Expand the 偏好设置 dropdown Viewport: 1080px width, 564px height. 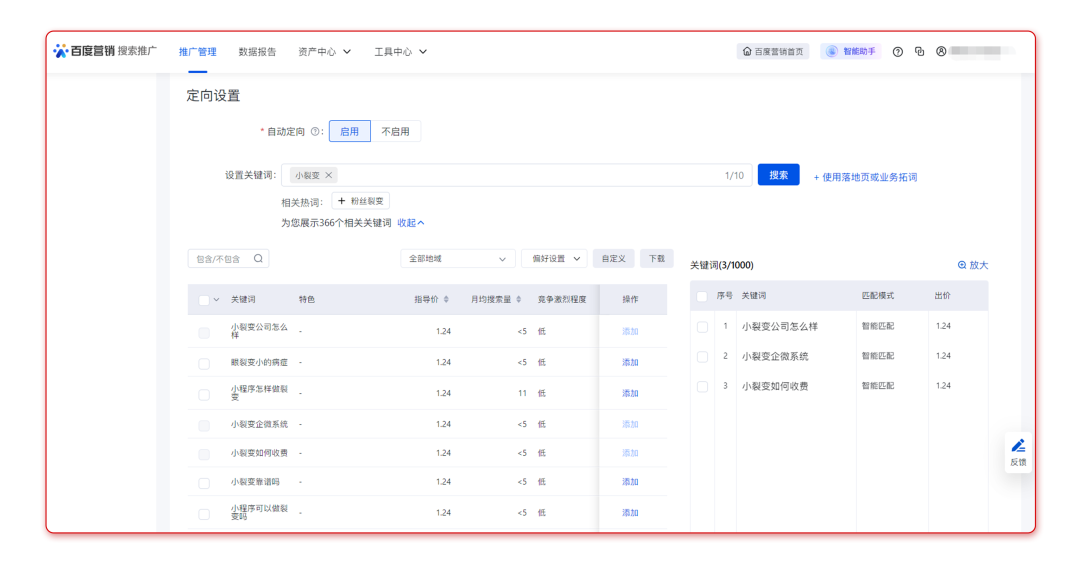[553, 259]
